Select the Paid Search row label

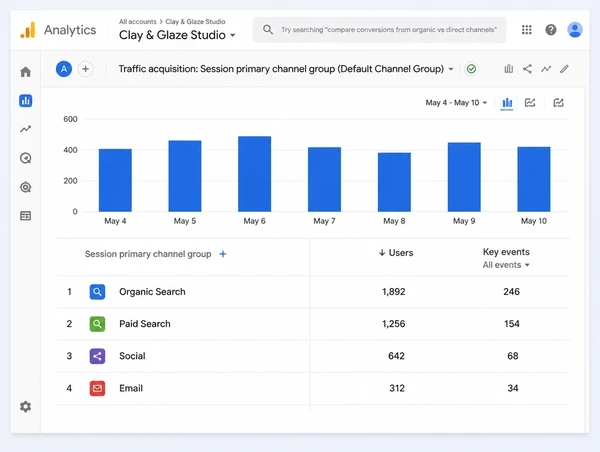pyautogui.click(x=145, y=324)
